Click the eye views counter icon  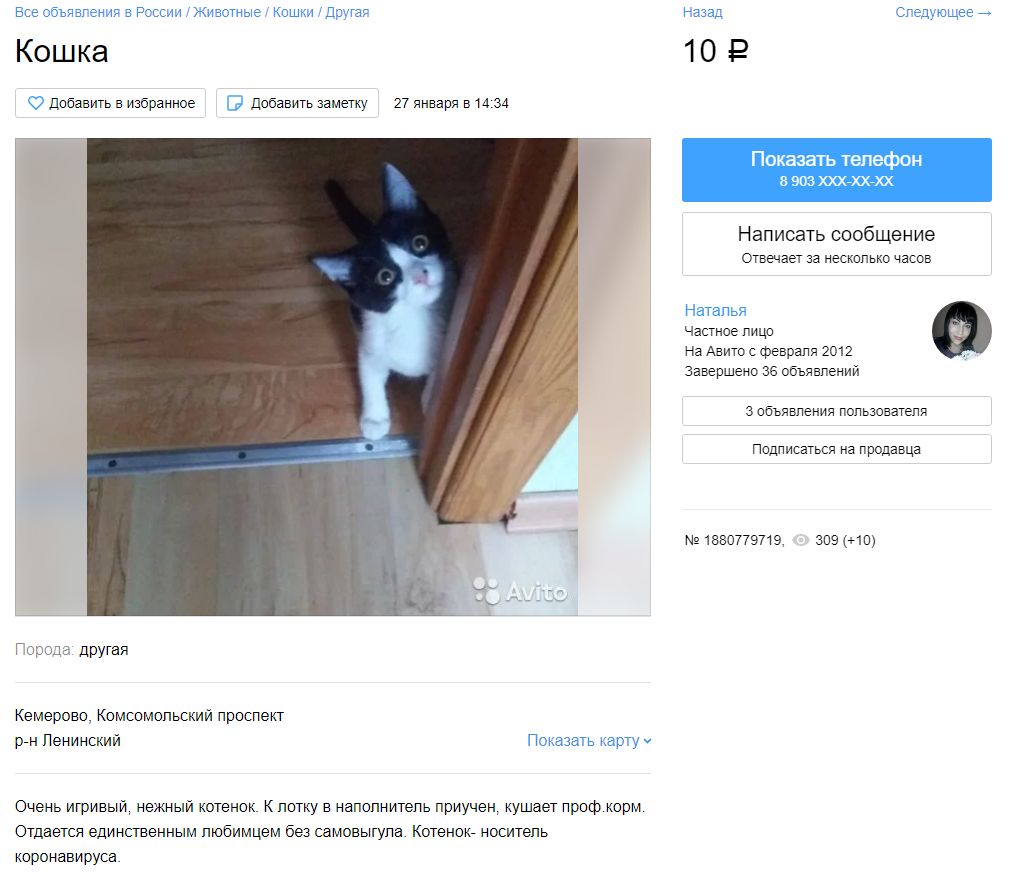[x=801, y=540]
